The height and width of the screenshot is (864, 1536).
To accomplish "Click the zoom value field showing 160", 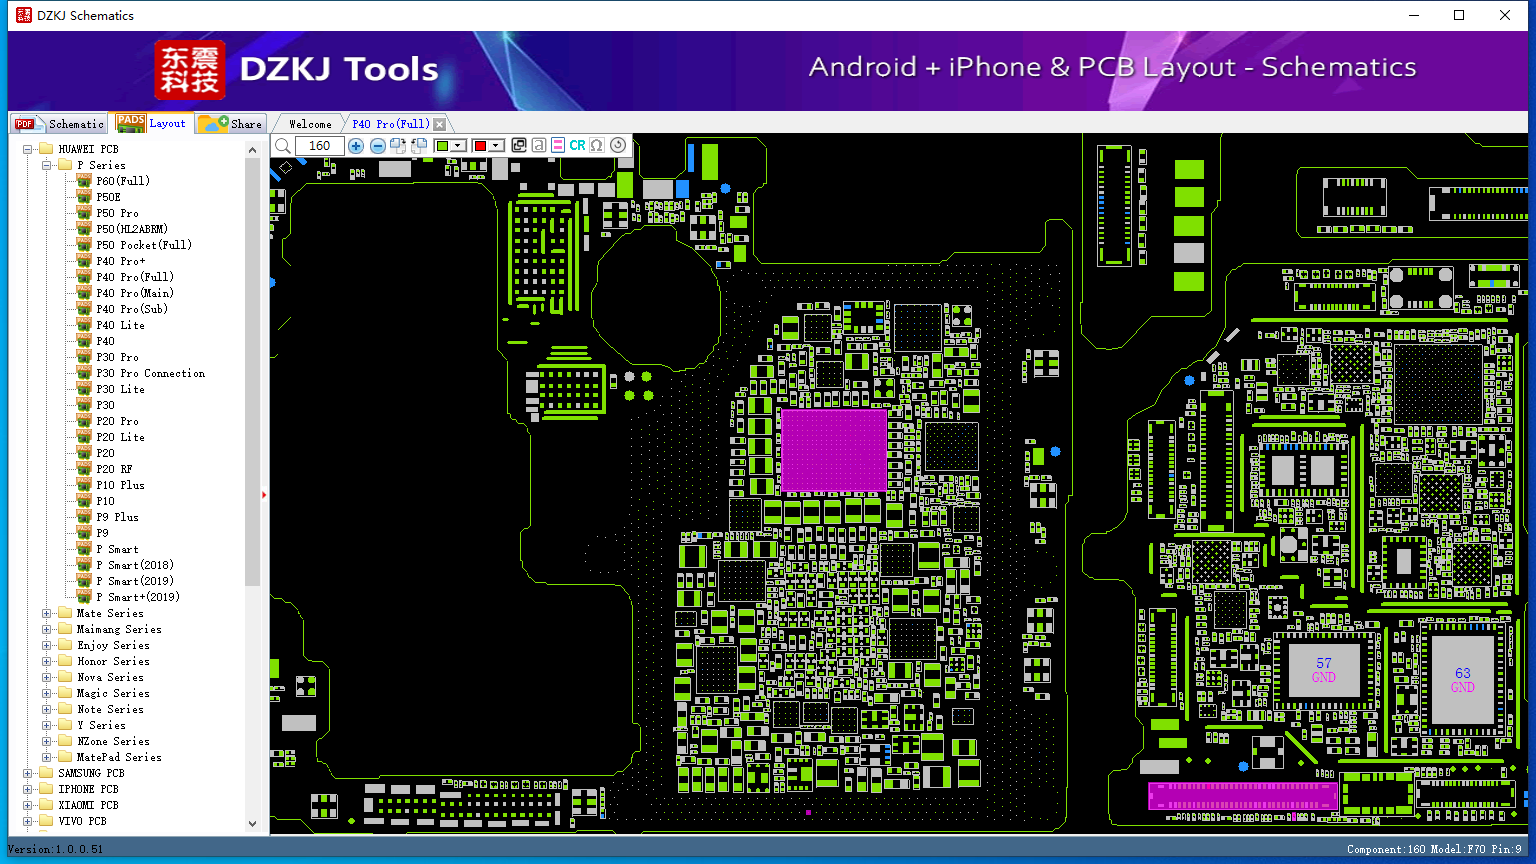I will pyautogui.click(x=320, y=146).
